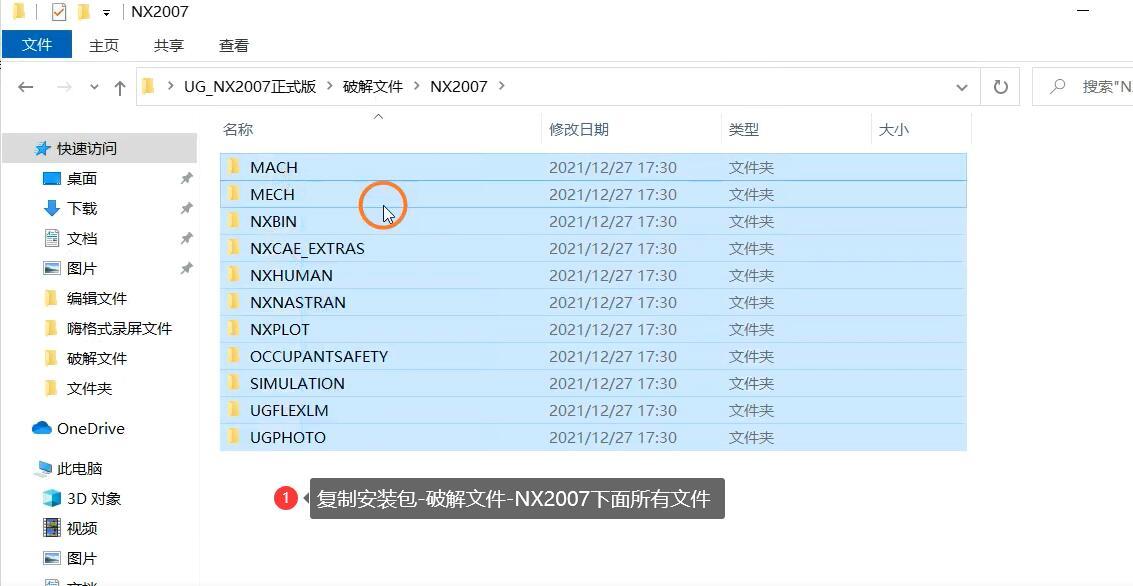Open the breadcrumb arrow after 破解文件

click(x=421, y=86)
